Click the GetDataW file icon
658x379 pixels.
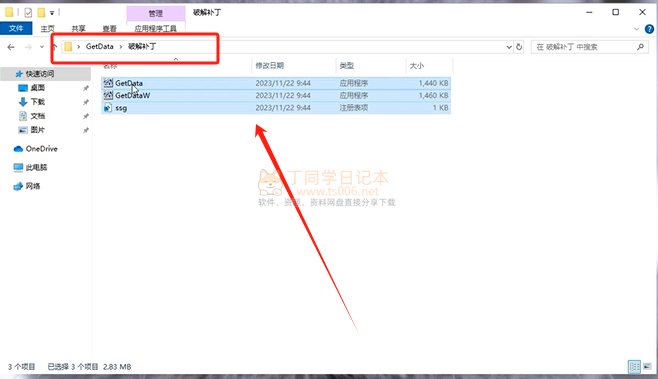point(108,95)
